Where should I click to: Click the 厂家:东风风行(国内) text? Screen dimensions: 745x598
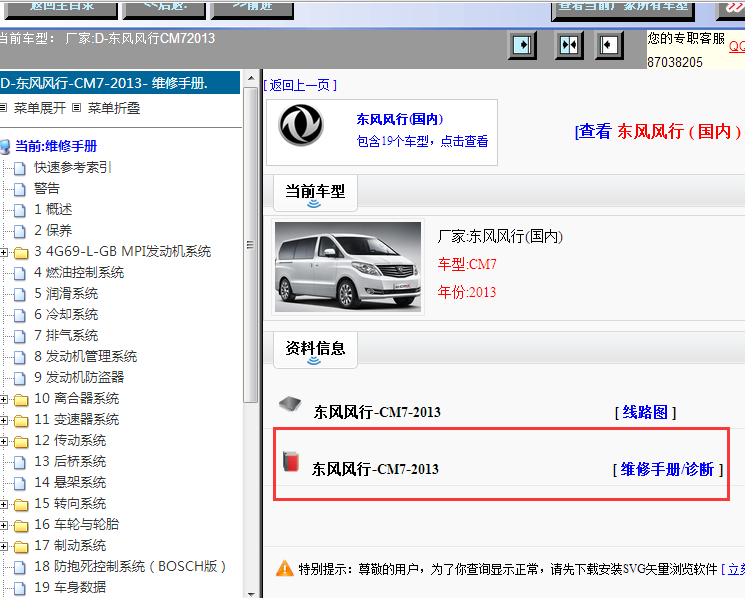point(500,236)
